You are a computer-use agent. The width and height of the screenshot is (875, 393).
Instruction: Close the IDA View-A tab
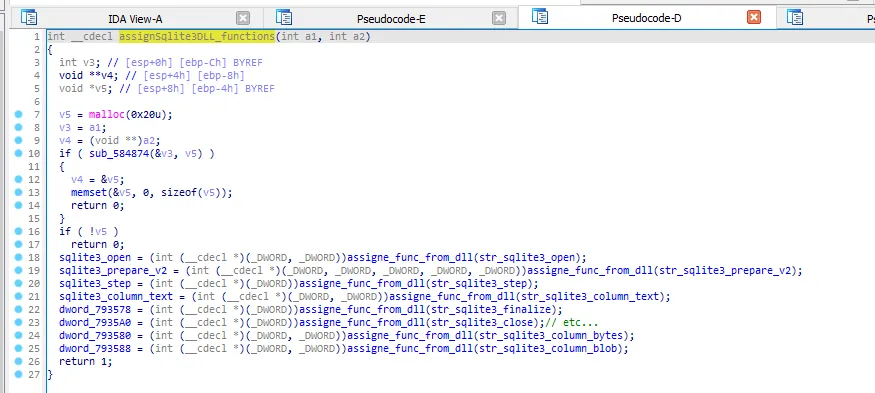click(243, 18)
